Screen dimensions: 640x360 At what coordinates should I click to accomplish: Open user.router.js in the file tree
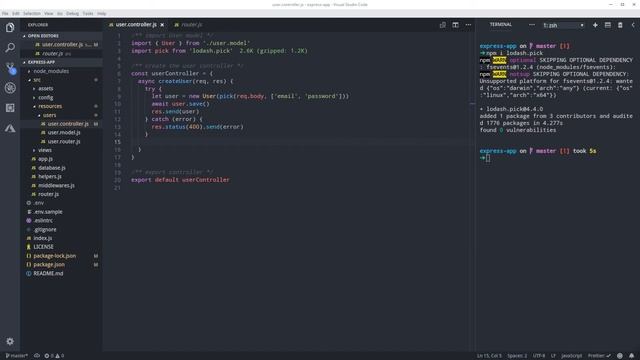[x=64, y=142]
